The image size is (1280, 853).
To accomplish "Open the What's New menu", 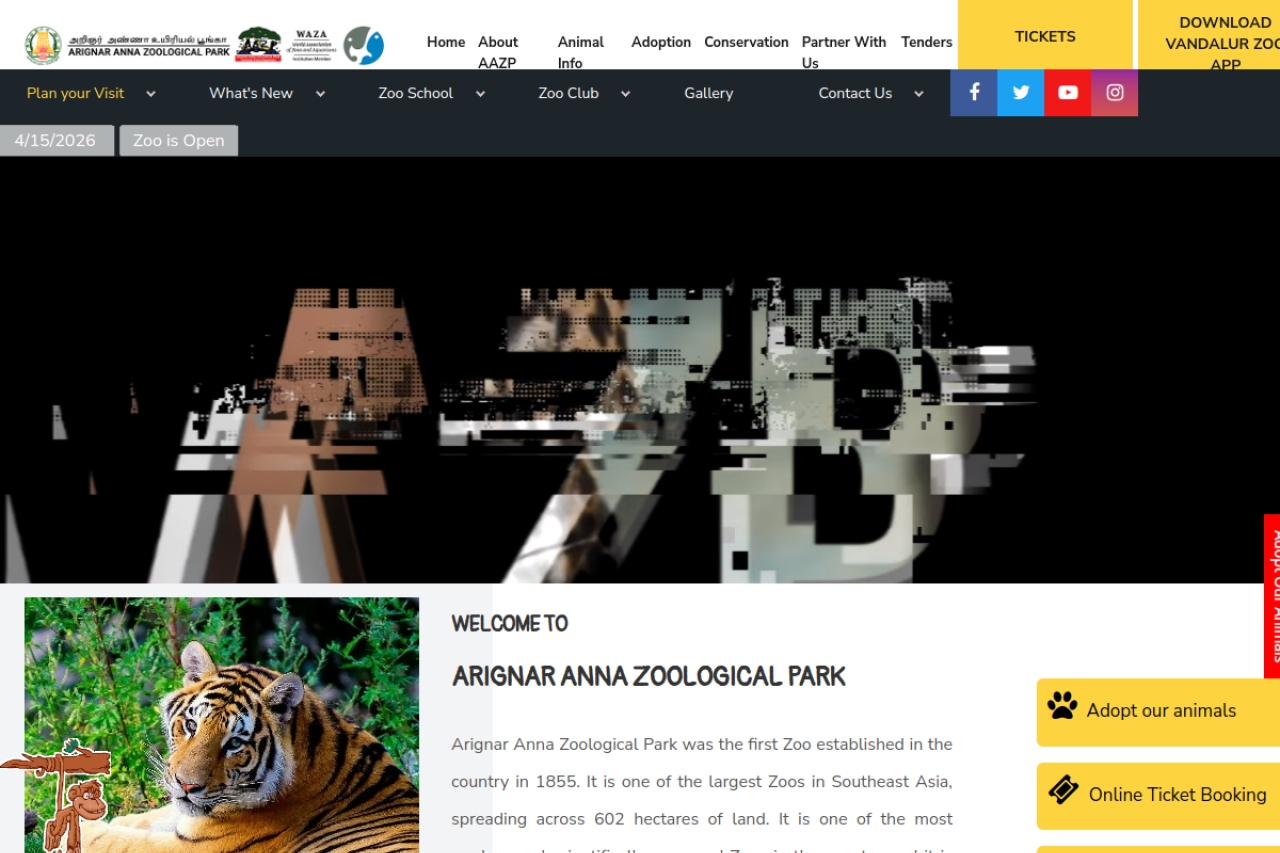I will [x=251, y=93].
